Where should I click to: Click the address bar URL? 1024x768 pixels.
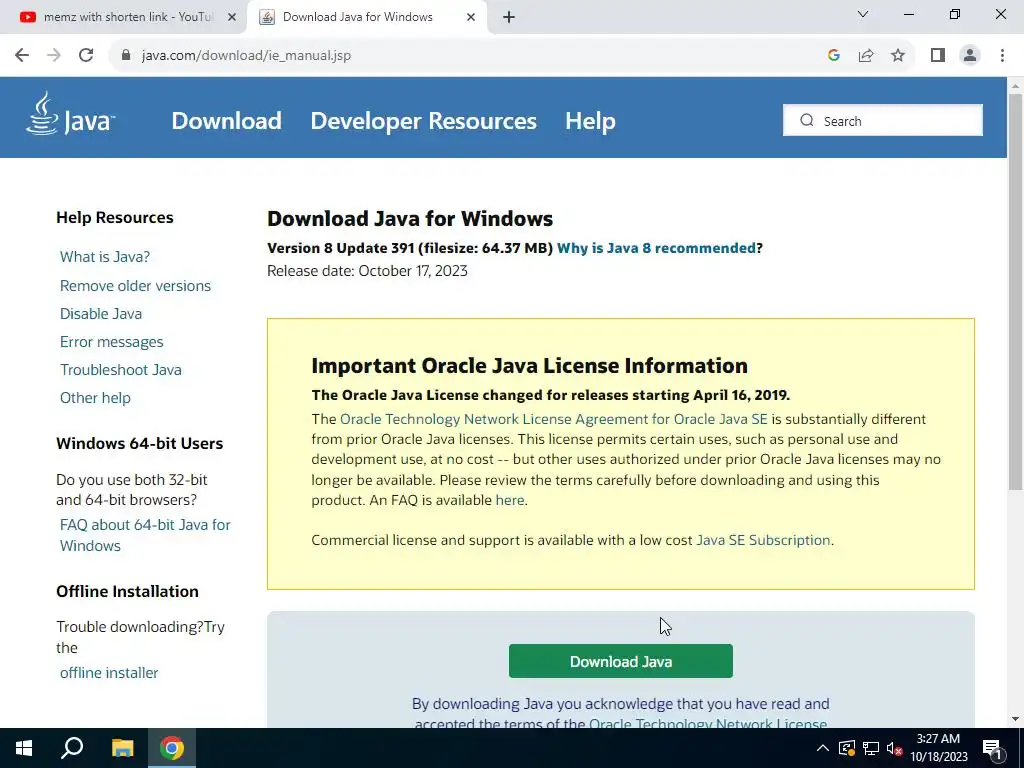tap(246, 56)
